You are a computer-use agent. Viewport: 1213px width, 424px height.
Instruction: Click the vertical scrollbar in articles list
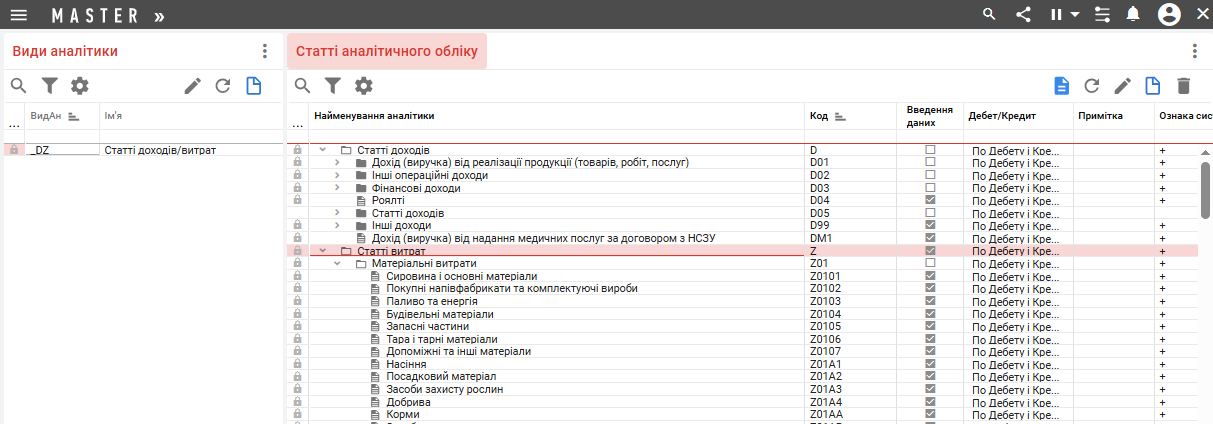pyautogui.click(x=1206, y=190)
